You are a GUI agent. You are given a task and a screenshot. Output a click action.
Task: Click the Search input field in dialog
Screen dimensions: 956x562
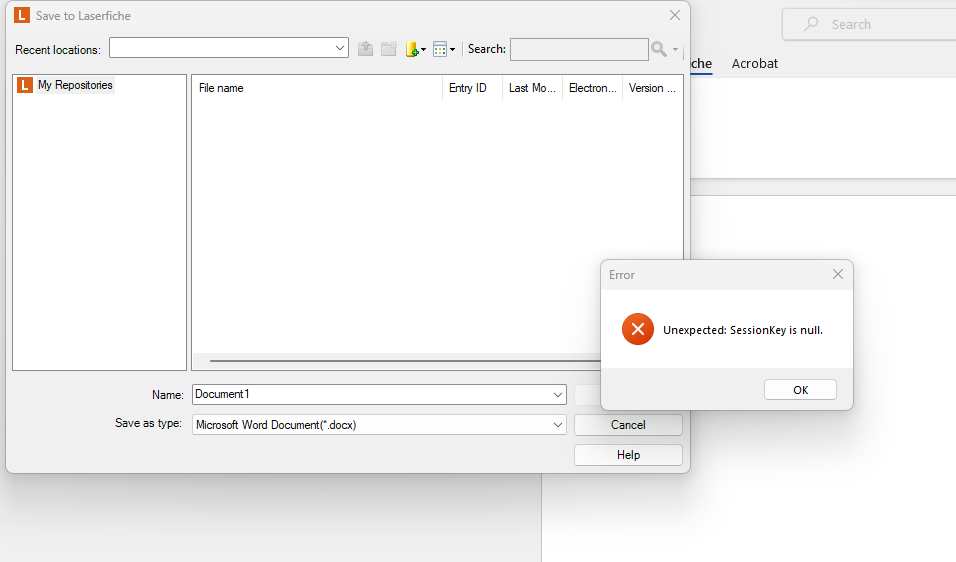click(x=579, y=49)
